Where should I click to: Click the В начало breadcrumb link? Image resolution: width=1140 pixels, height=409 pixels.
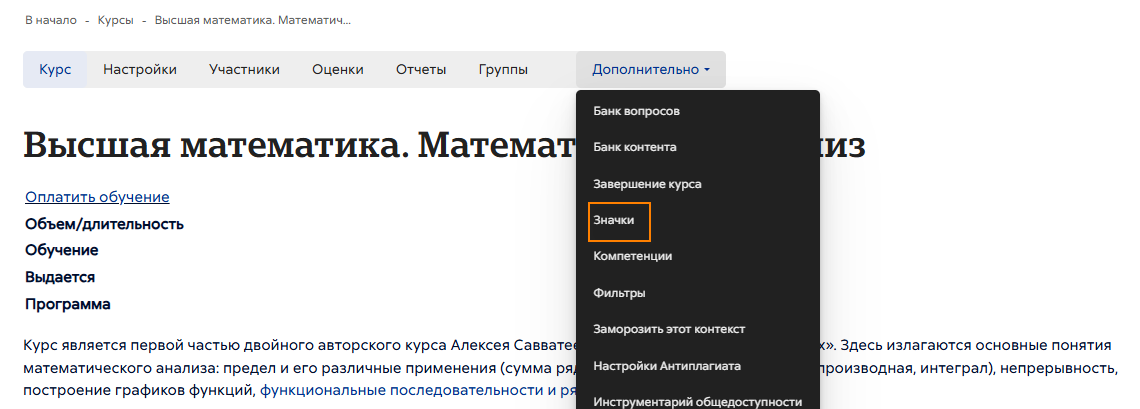(49, 20)
